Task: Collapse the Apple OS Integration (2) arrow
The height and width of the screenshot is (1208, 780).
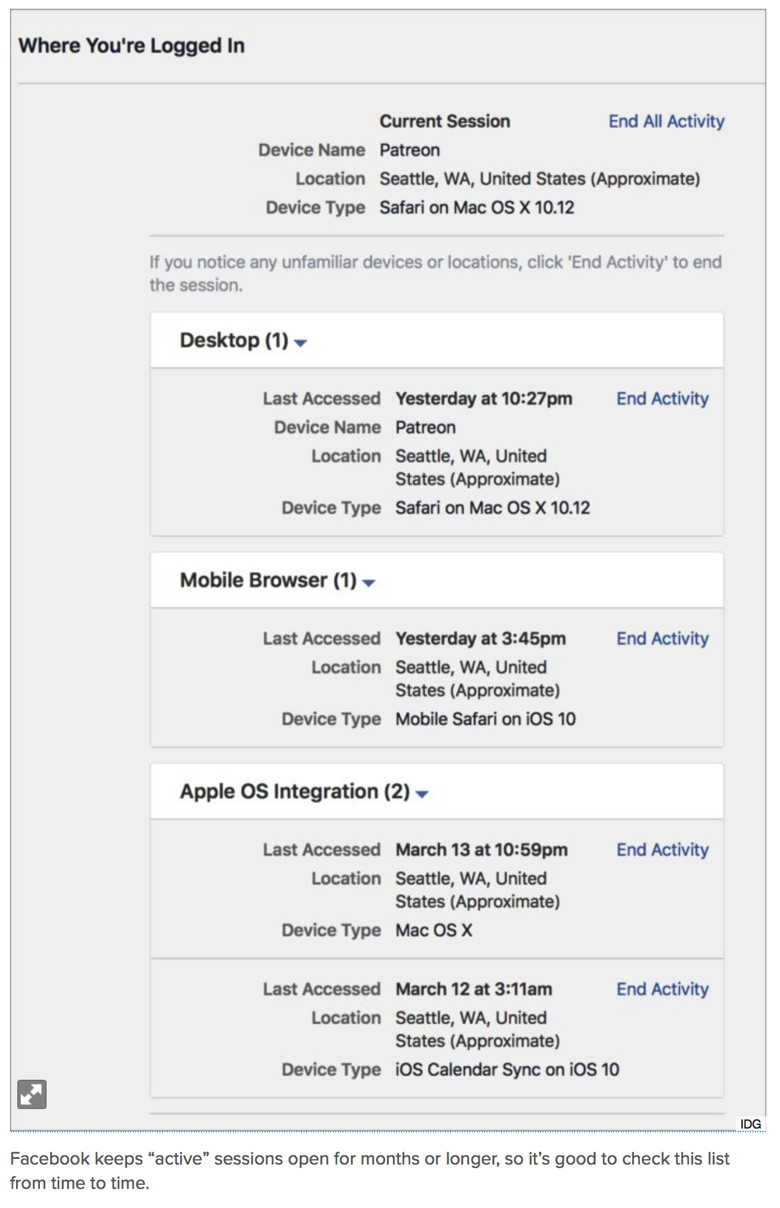Action: pos(422,793)
